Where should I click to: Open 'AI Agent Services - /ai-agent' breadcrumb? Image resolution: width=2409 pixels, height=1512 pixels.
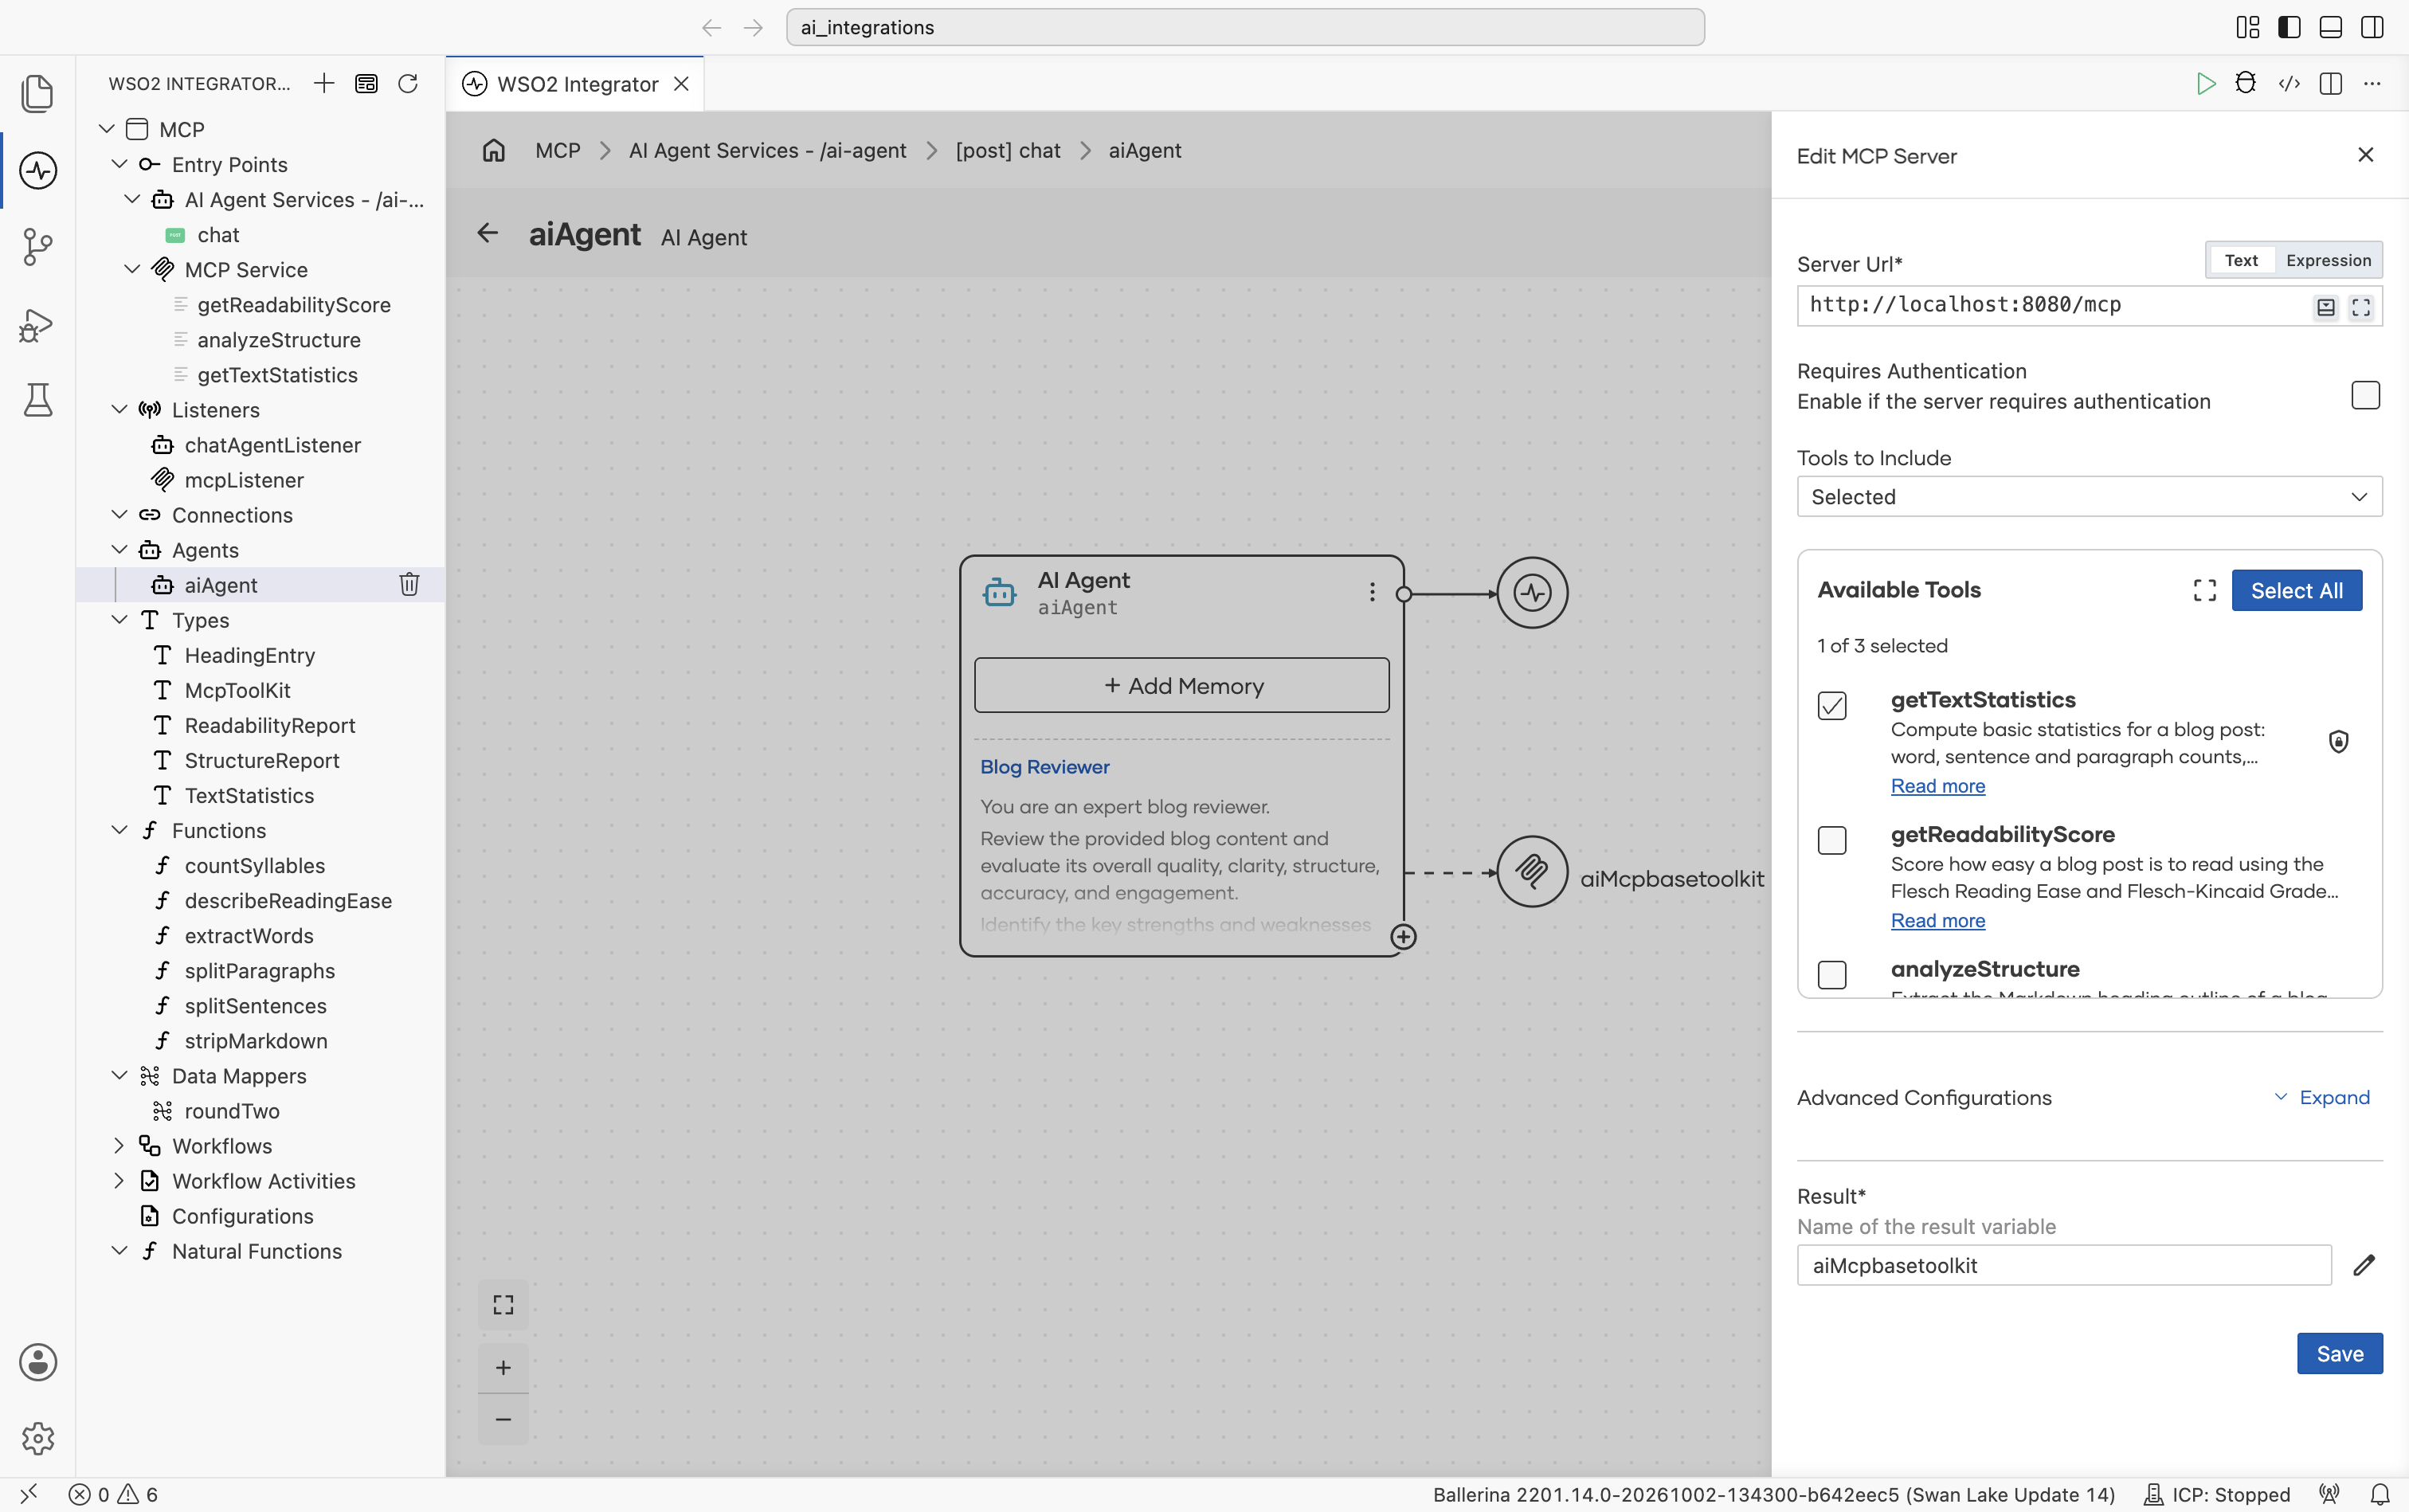coord(767,151)
